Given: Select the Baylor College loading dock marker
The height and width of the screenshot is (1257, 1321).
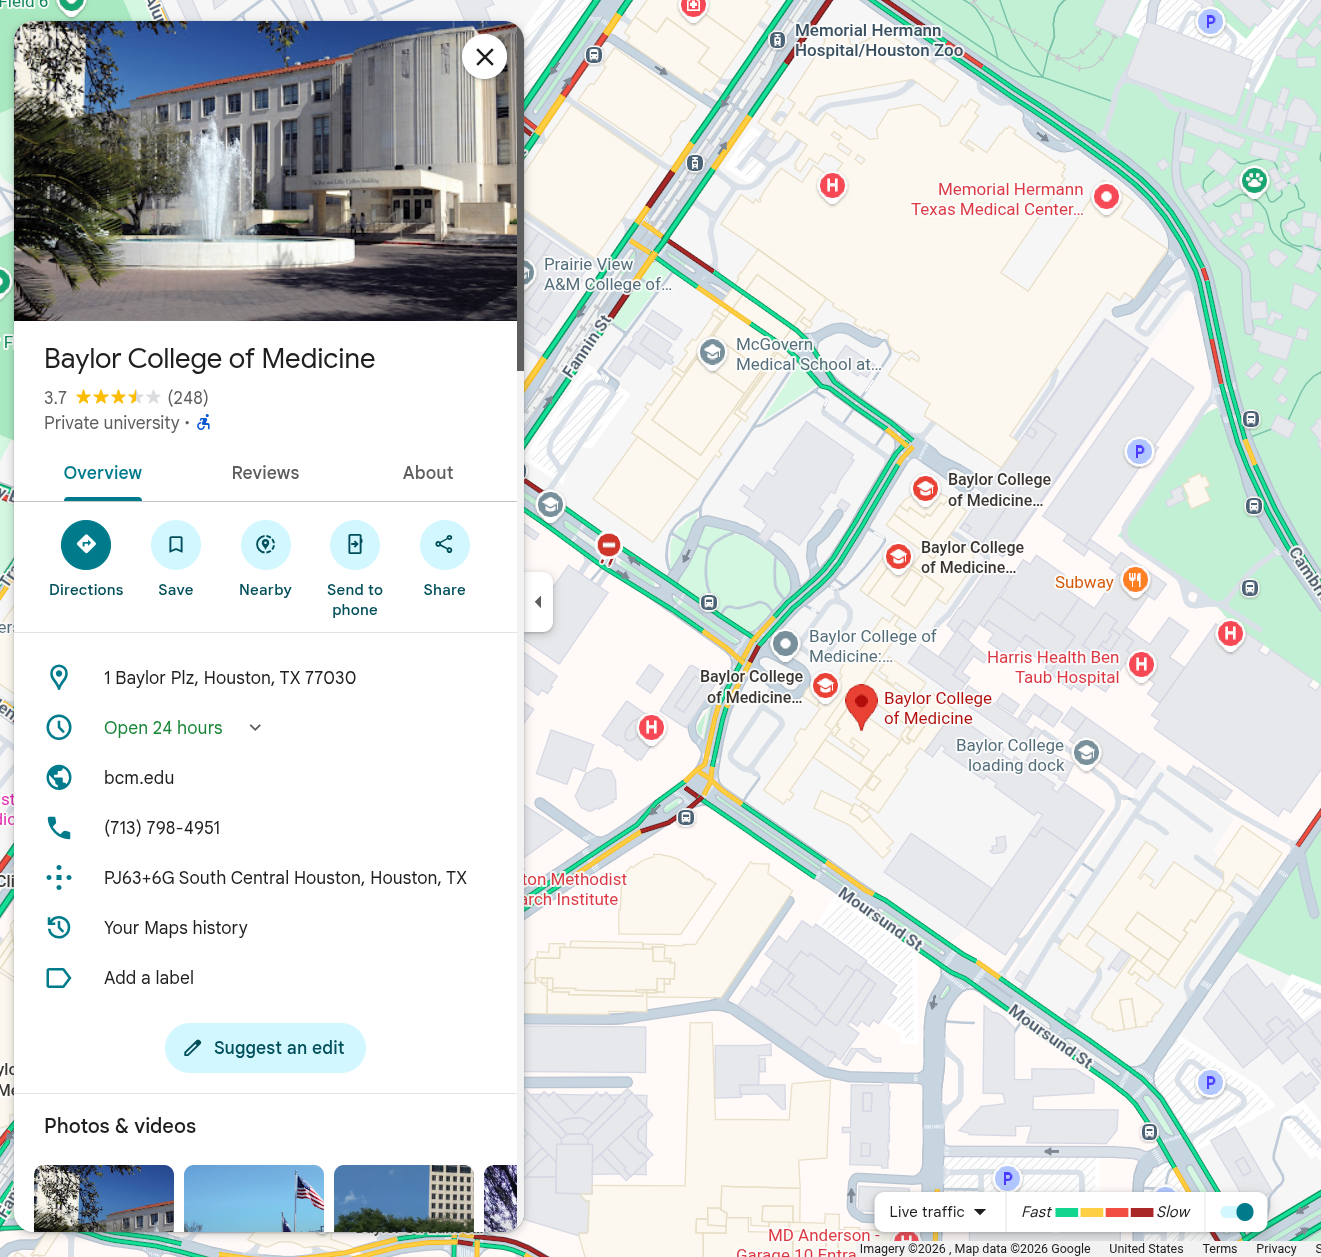Looking at the screenshot, I should [1086, 753].
